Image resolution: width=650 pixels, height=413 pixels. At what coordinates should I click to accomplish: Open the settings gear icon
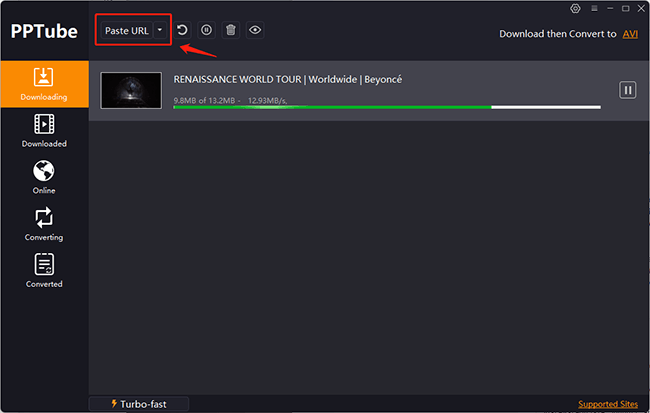575,8
